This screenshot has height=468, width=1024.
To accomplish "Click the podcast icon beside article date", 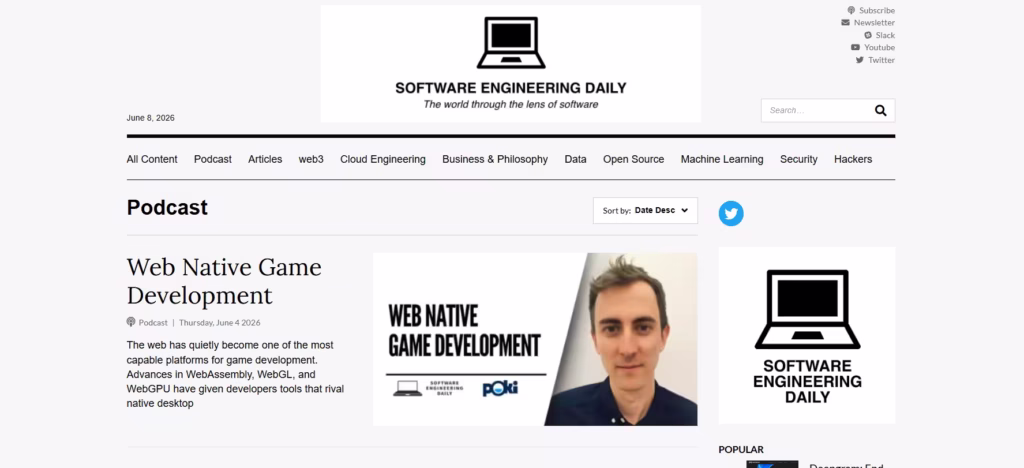I will click(131, 322).
